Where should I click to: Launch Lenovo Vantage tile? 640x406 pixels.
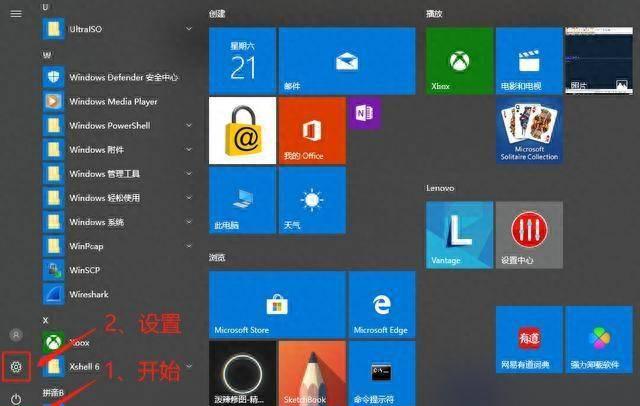(460, 235)
